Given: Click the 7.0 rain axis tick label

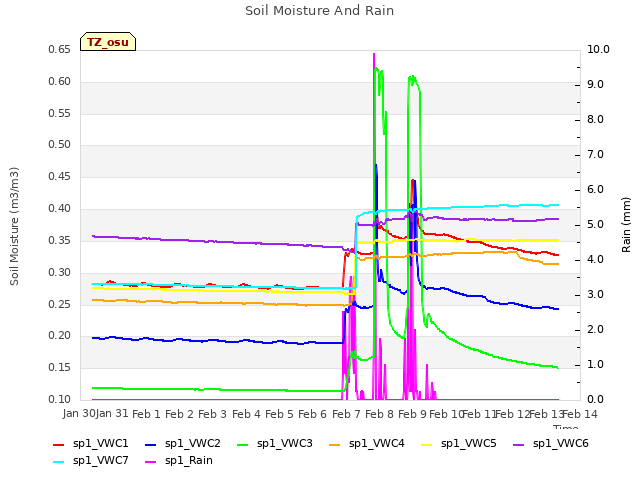Looking at the screenshot, I should click(x=595, y=154).
